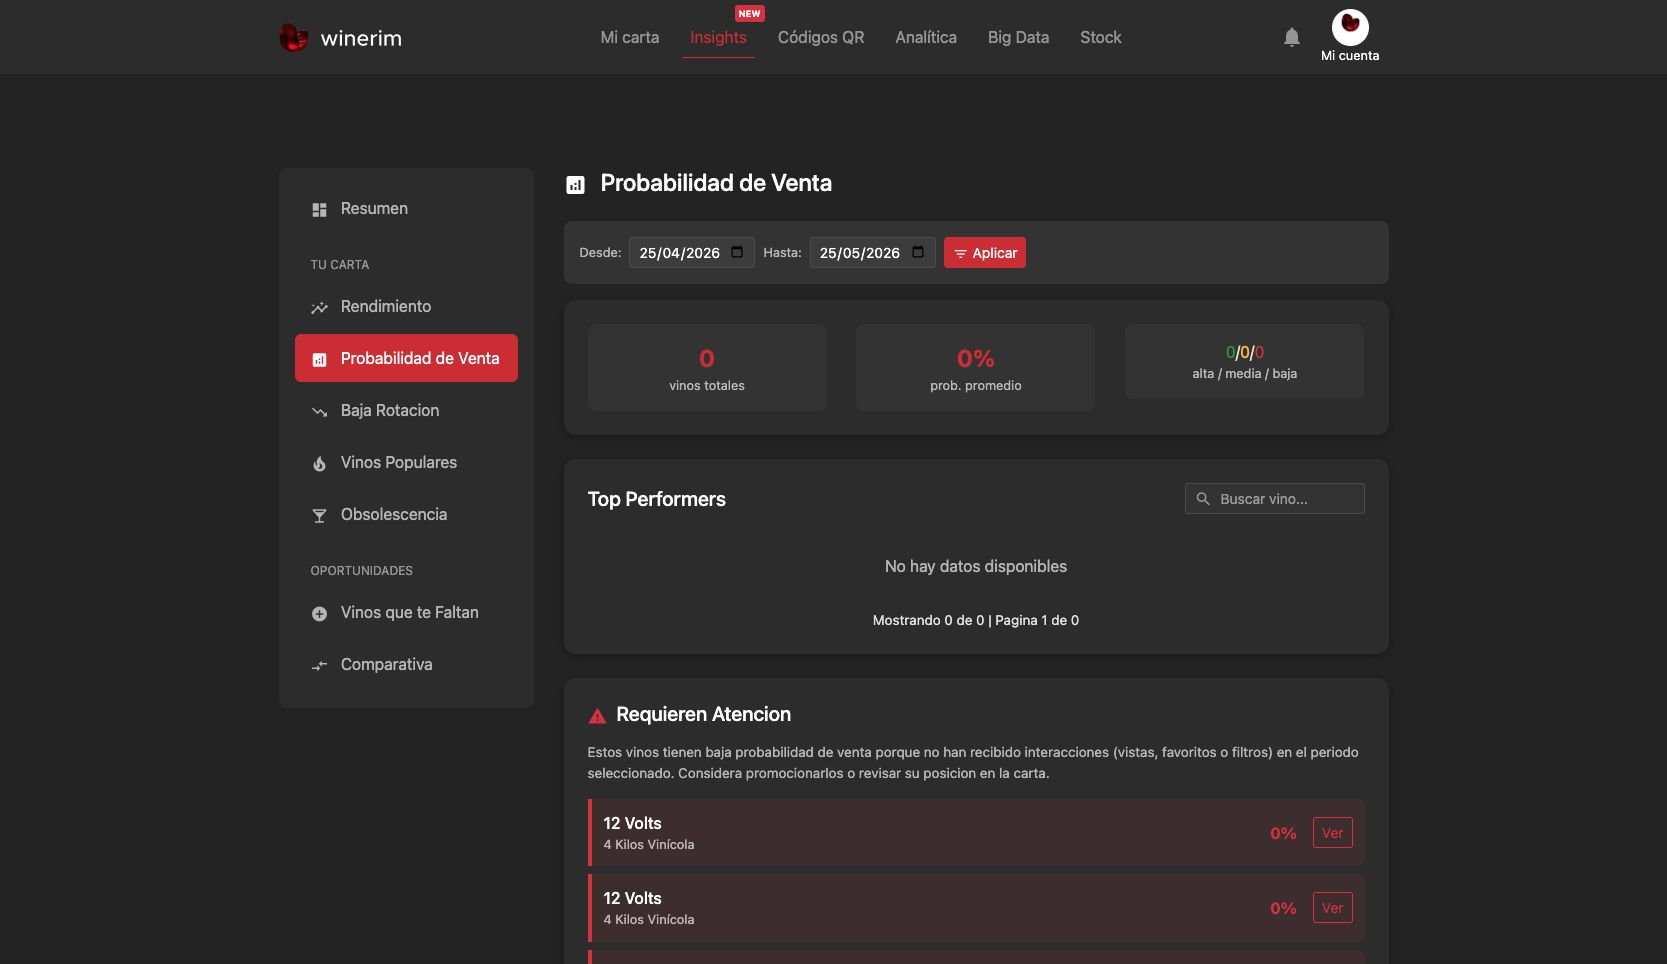1667x964 pixels.
Task: Open Mi cuenta profile avatar
Action: [1350, 27]
